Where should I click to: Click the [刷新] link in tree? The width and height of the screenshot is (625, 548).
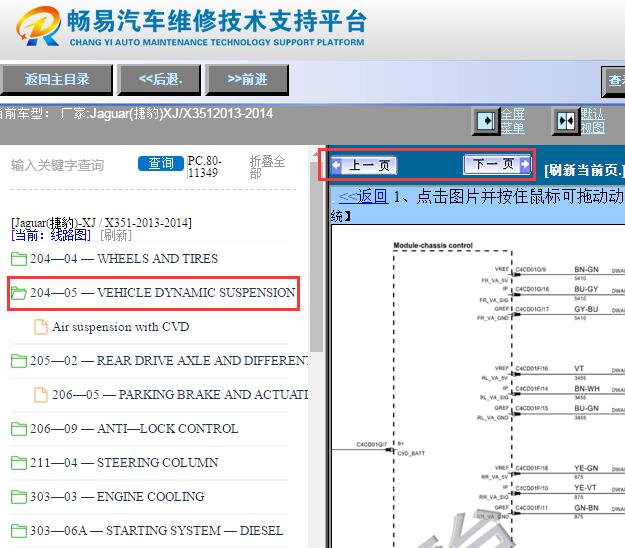point(116,235)
